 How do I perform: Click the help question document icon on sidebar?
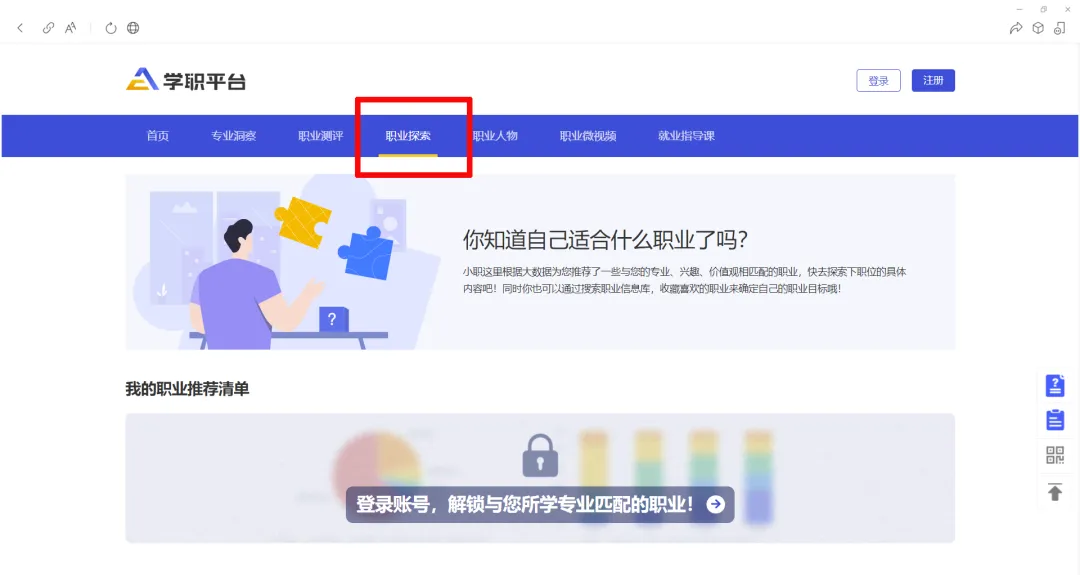pos(1055,385)
